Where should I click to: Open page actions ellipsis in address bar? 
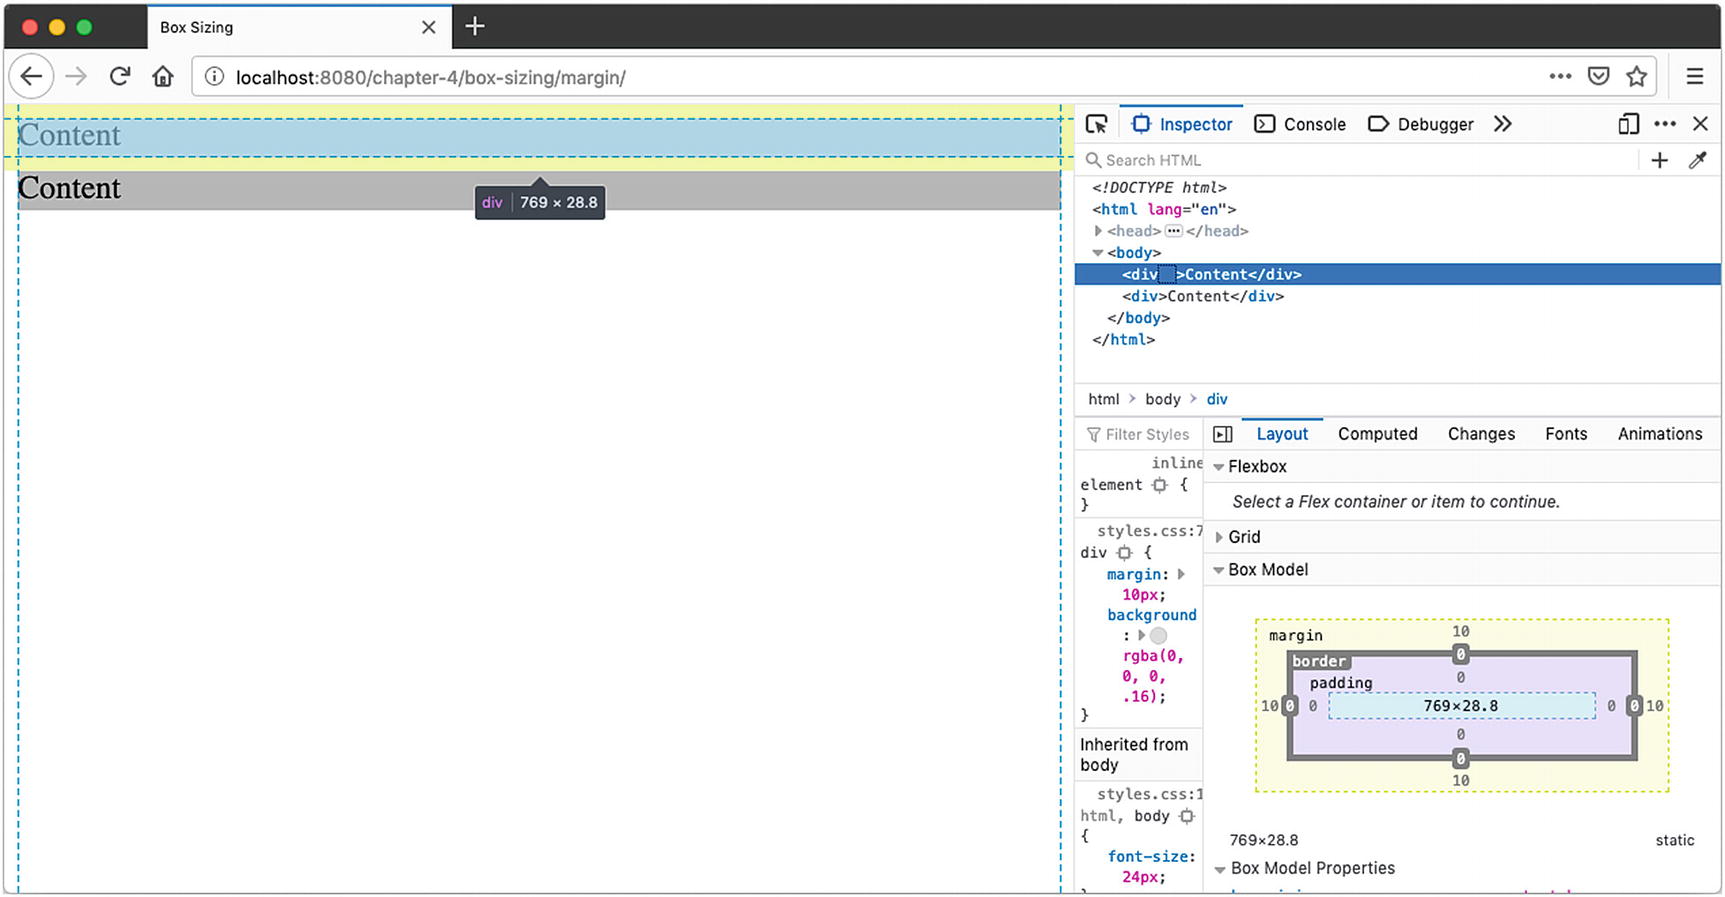tap(1560, 77)
